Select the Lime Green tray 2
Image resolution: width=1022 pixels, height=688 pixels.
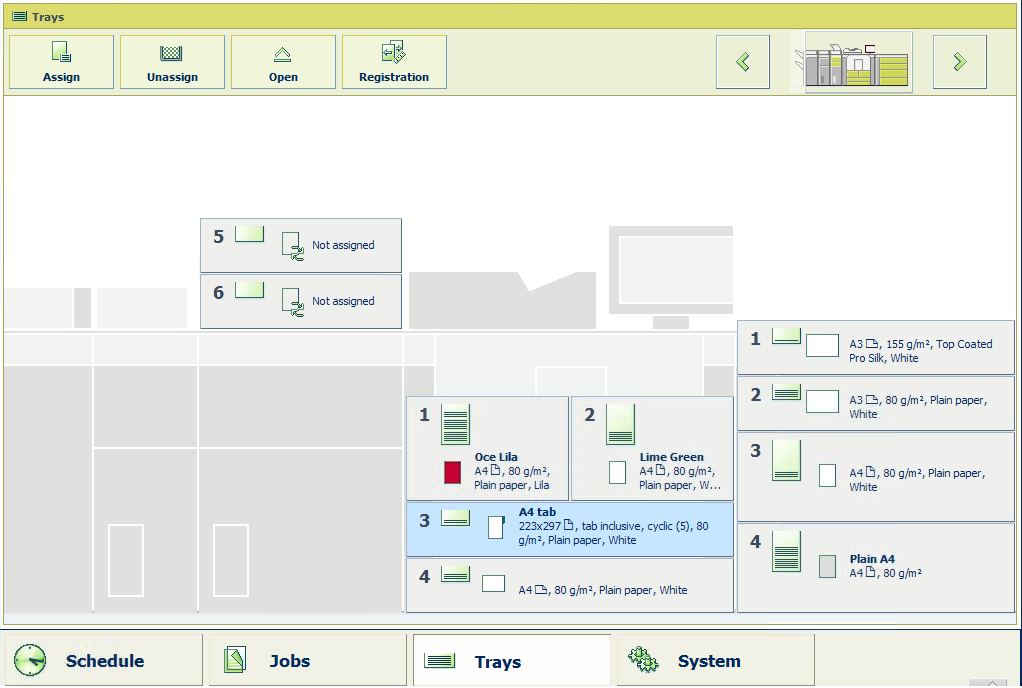click(x=652, y=448)
